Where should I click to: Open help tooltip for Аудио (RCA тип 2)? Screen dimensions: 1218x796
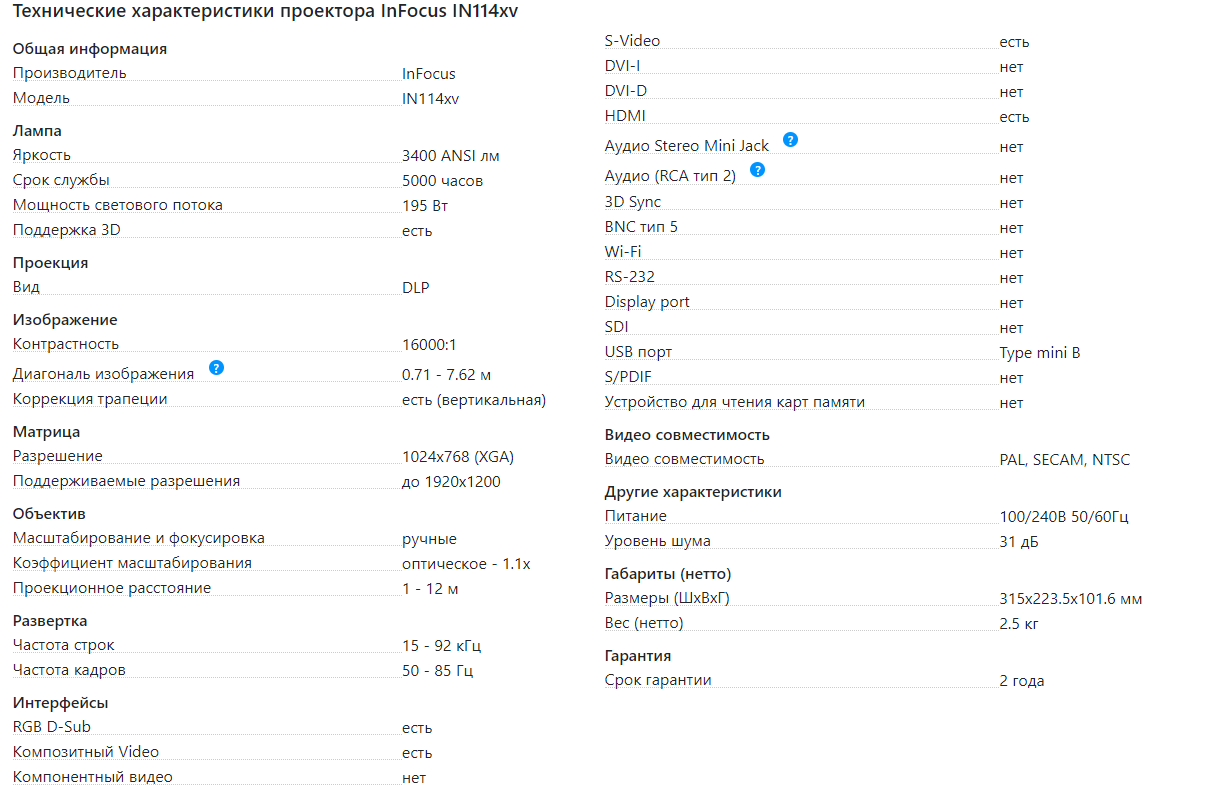[757, 170]
